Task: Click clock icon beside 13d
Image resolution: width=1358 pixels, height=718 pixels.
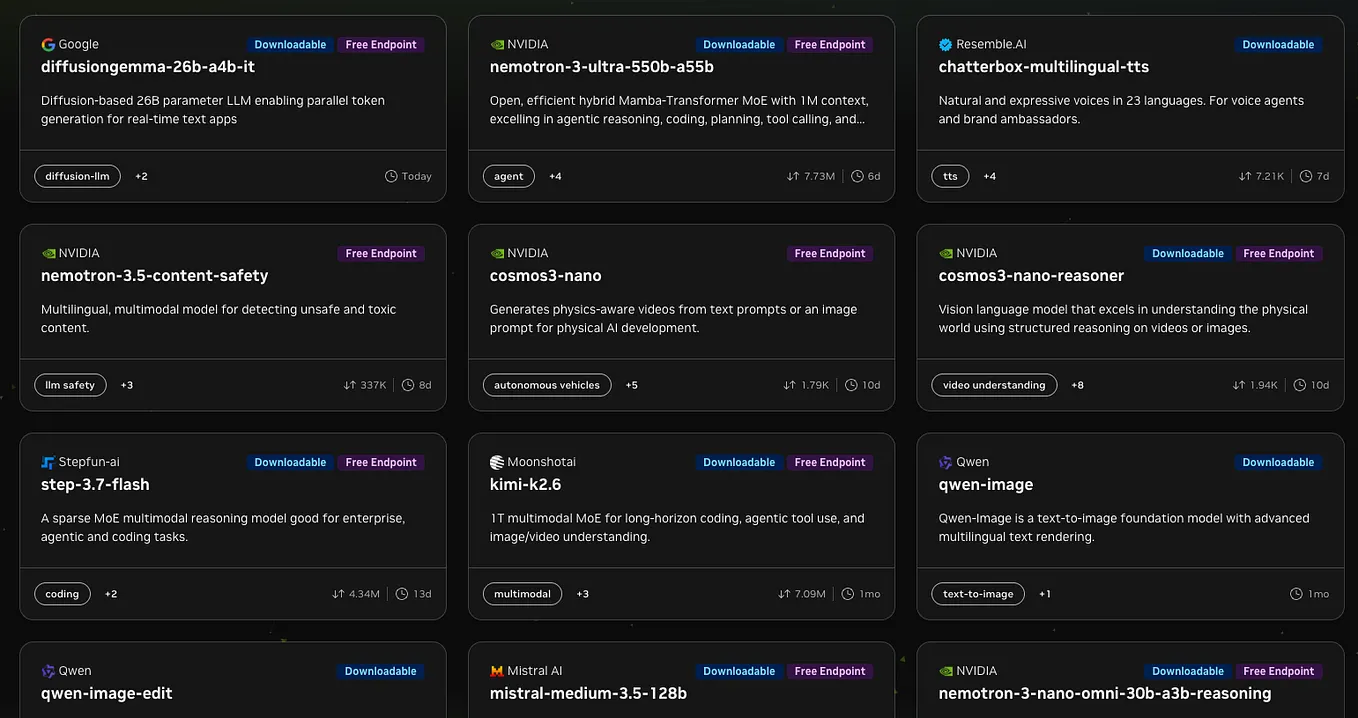Action: pos(402,594)
